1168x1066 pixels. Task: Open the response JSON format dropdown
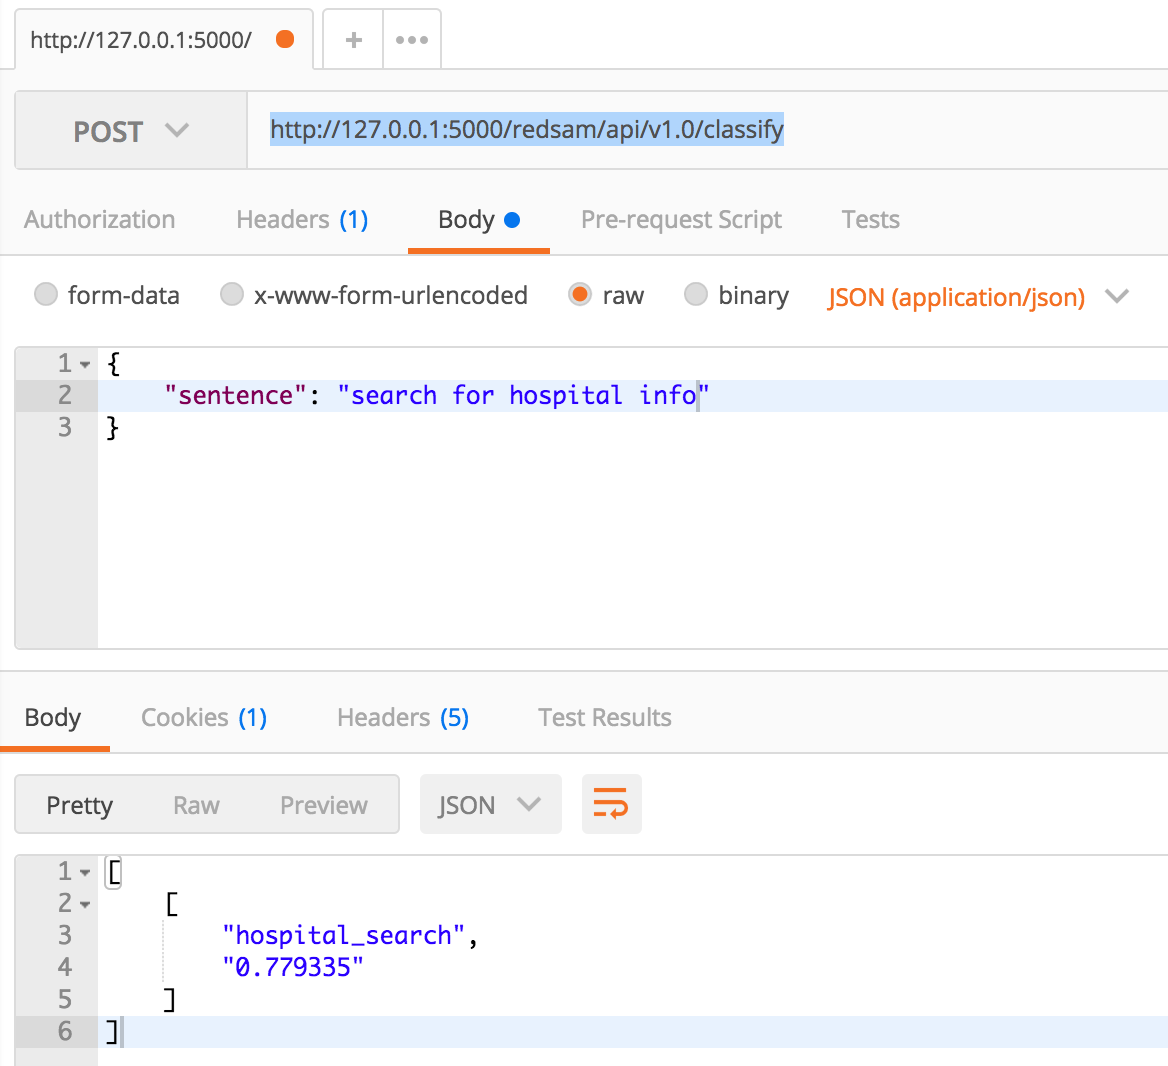[x=490, y=804]
